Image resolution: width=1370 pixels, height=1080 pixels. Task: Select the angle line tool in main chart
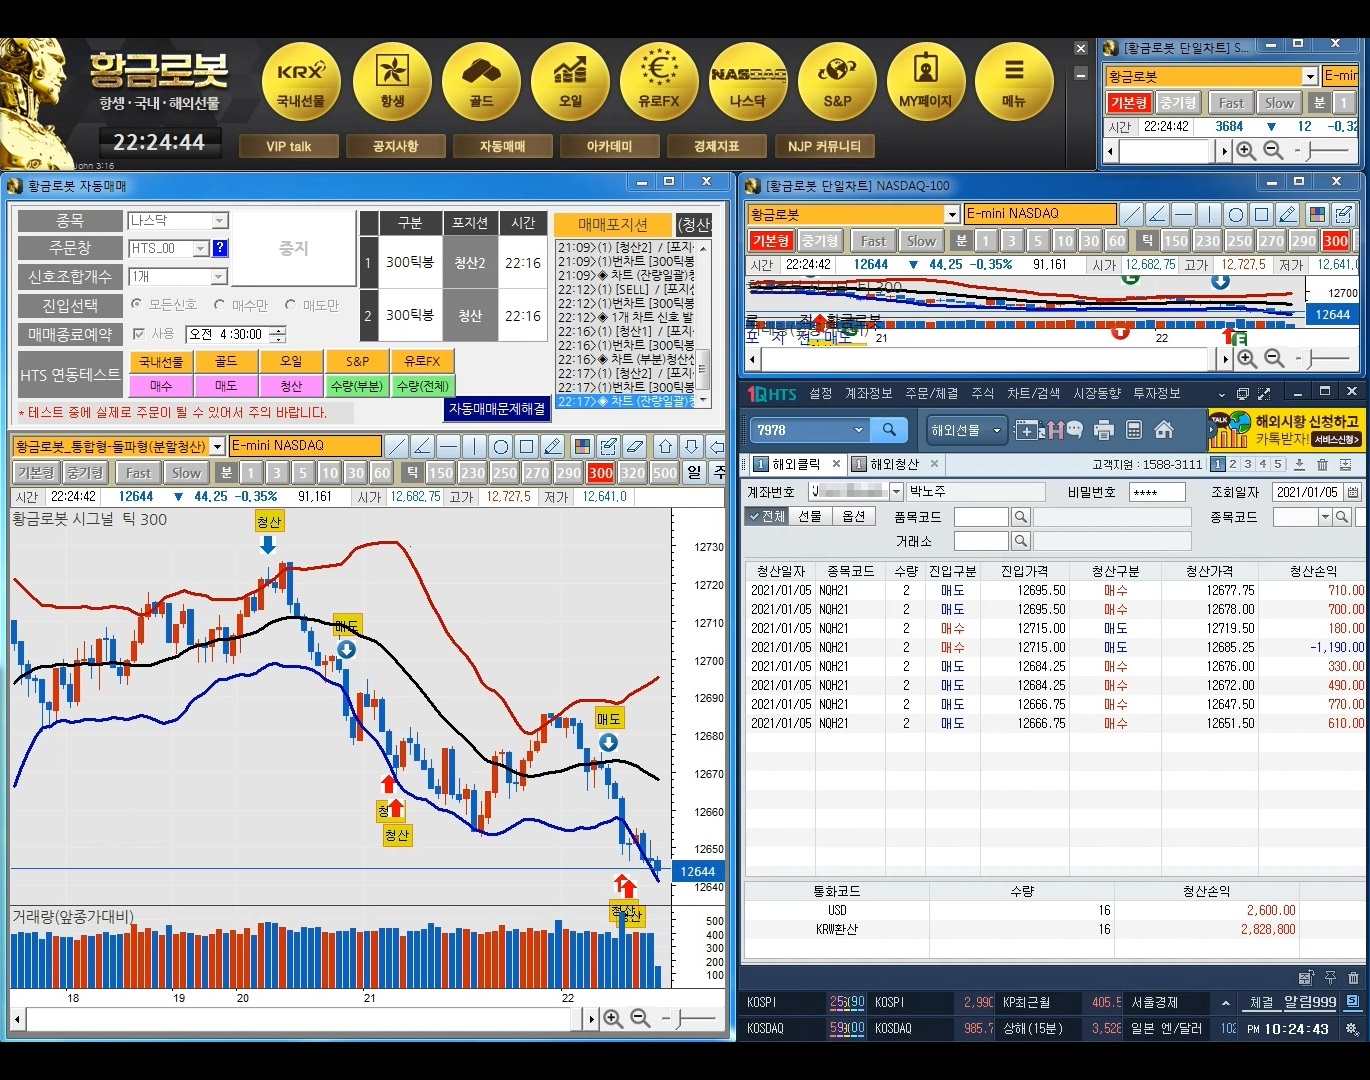click(x=422, y=446)
